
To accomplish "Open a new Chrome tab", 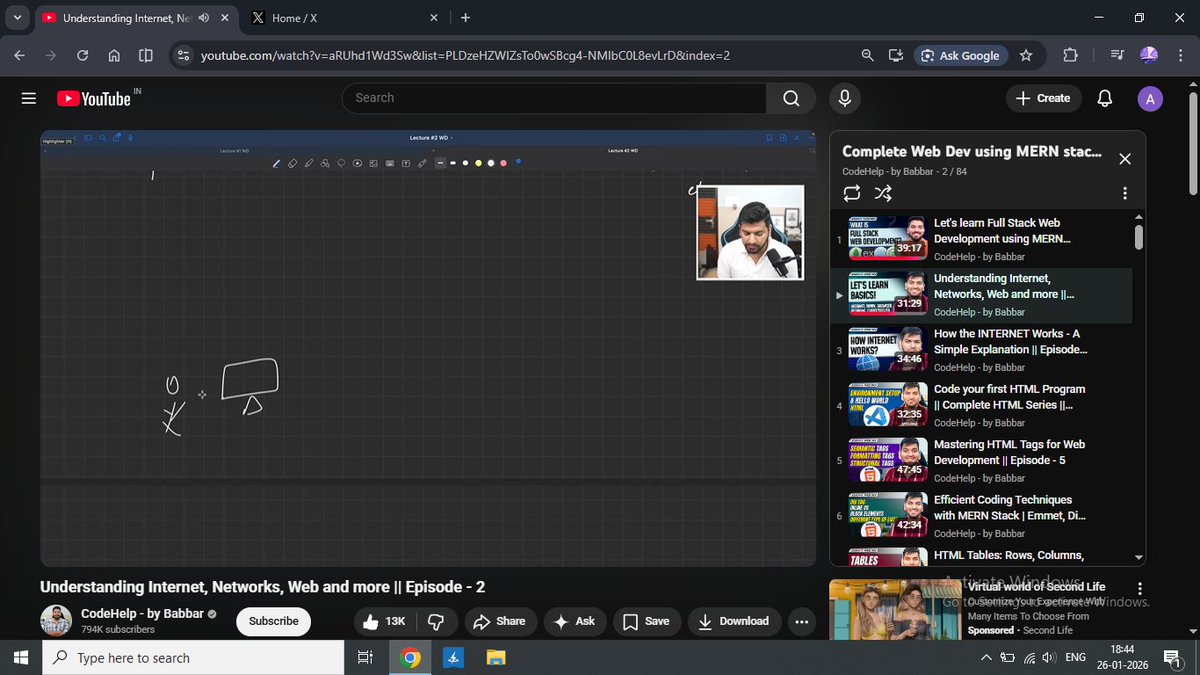I will [x=465, y=18].
